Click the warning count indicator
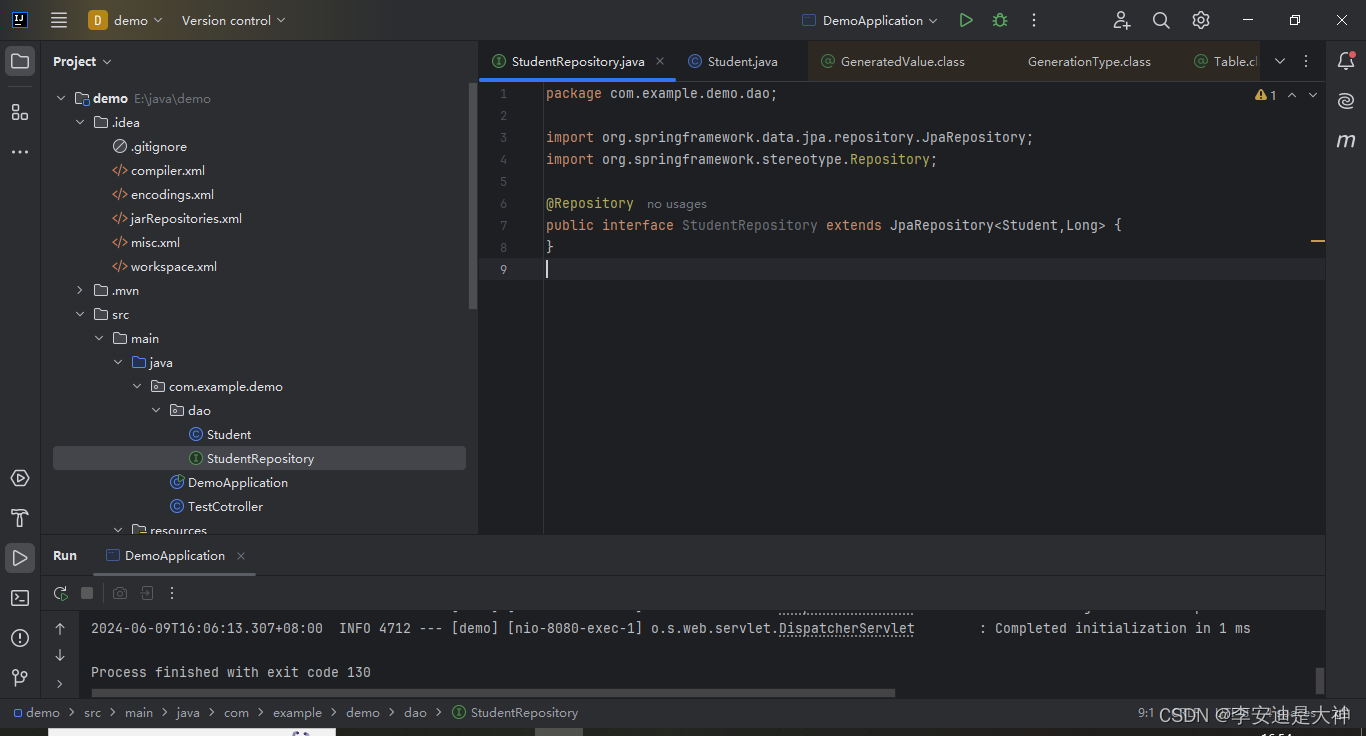The width and height of the screenshot is (1366, 736). click(x=1266, y=95)
